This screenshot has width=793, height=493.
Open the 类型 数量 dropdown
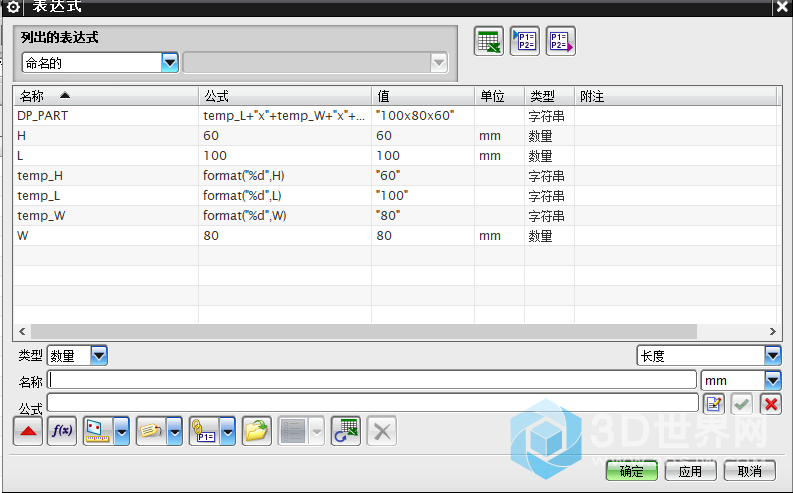click(x=99, y=355)
